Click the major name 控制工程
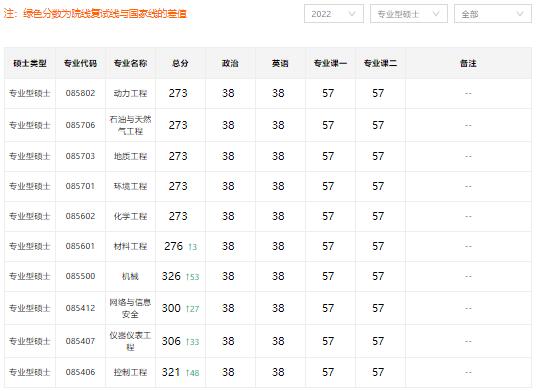 pyautogui.click(x=131, y=372)
